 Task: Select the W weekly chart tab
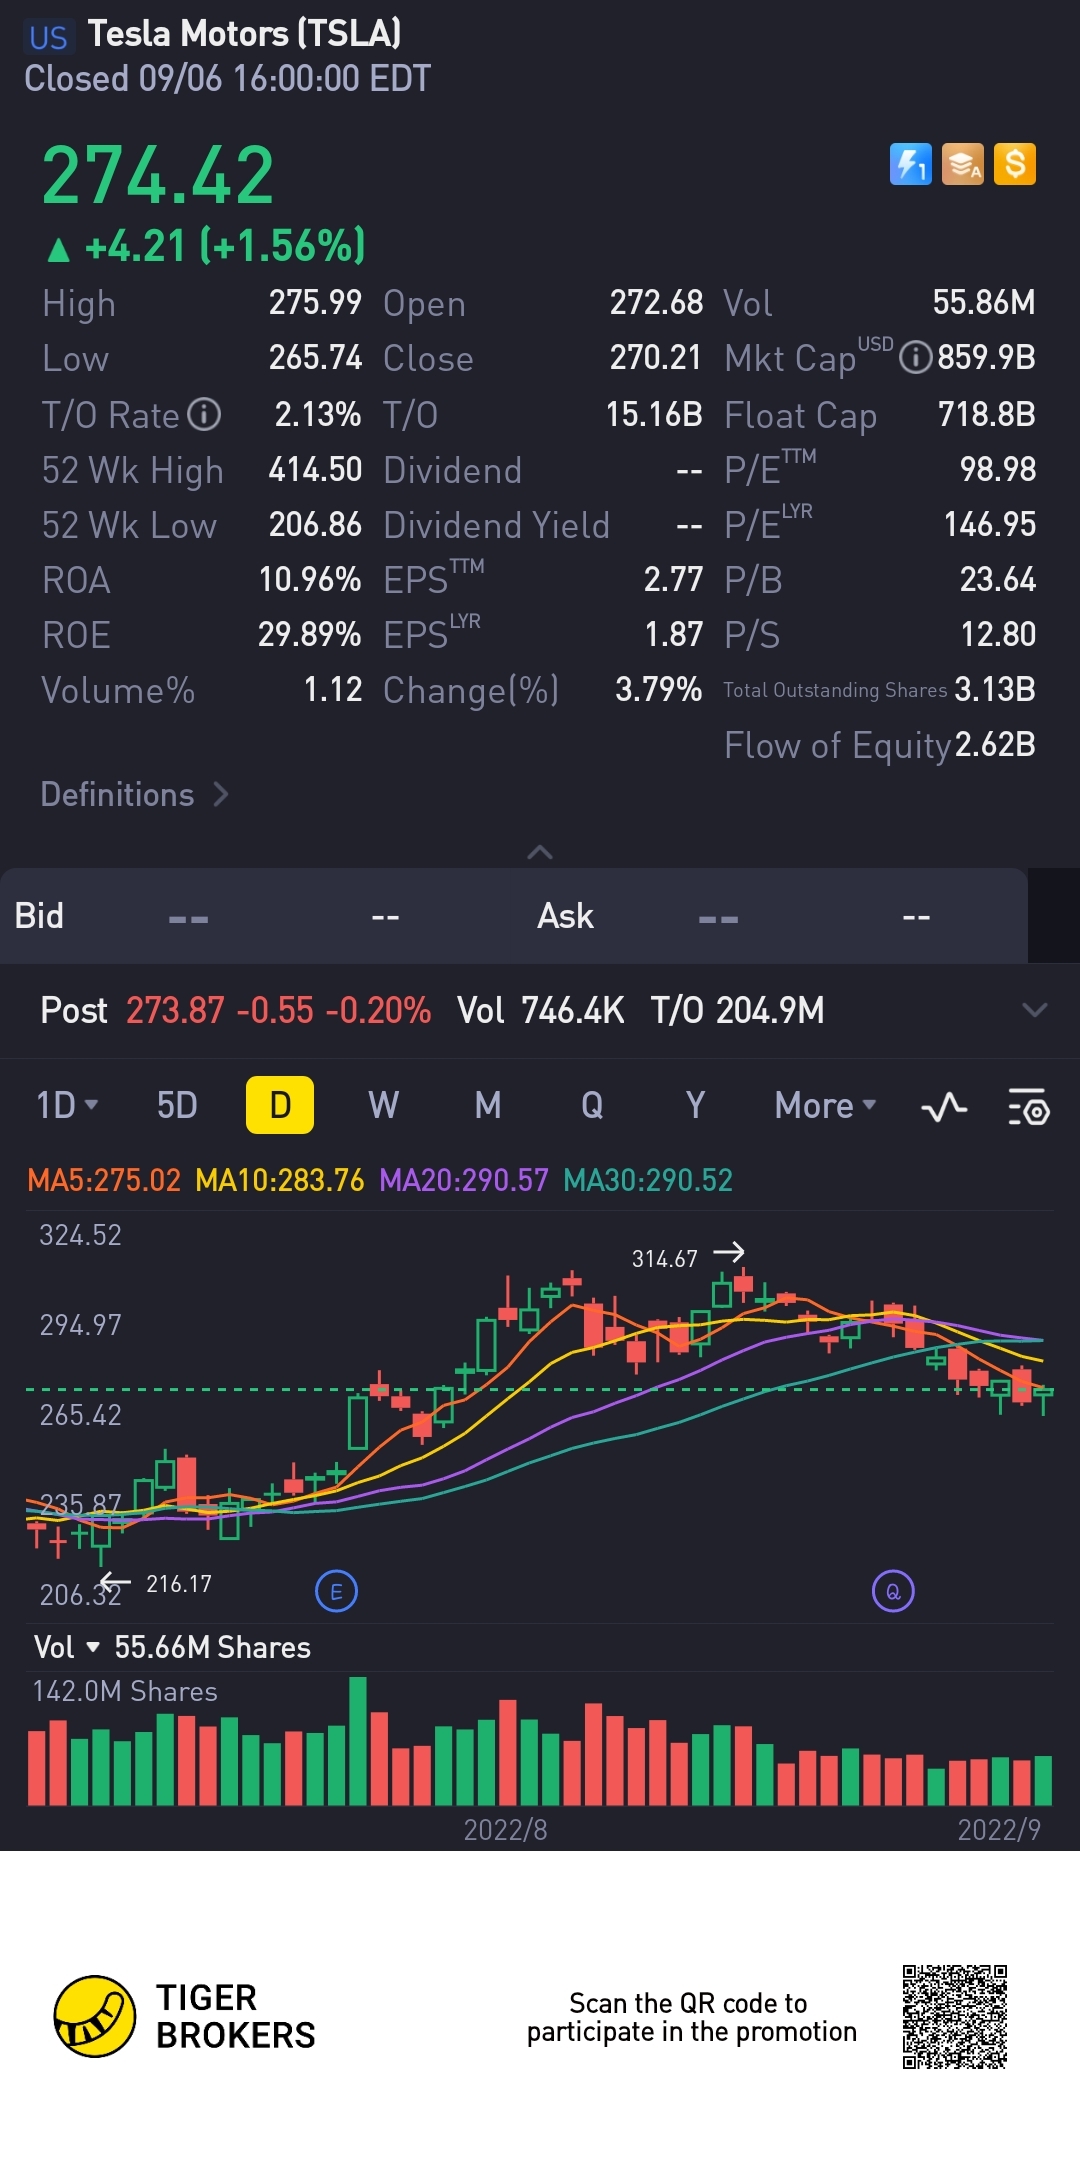(384, 1105)
